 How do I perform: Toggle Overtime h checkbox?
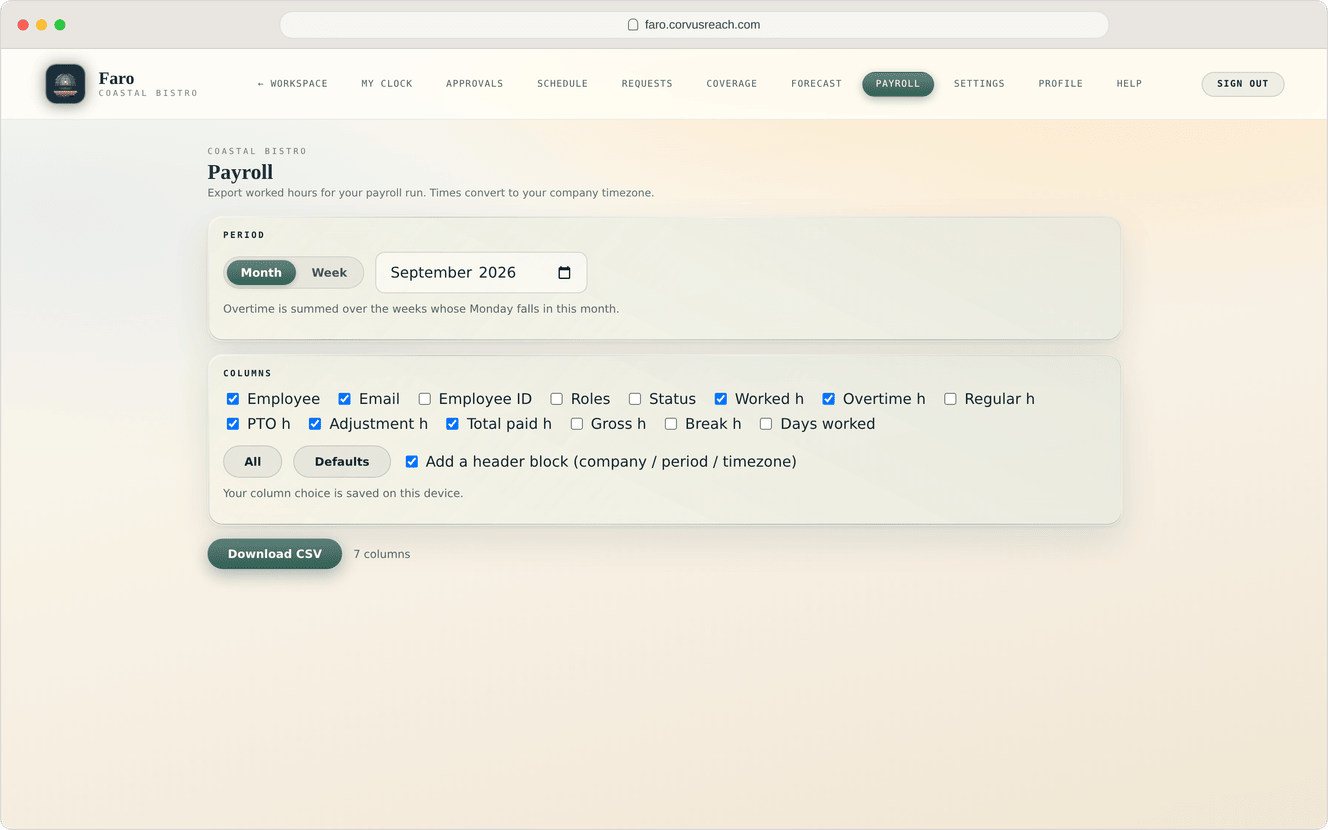click(x=828, y=399)
